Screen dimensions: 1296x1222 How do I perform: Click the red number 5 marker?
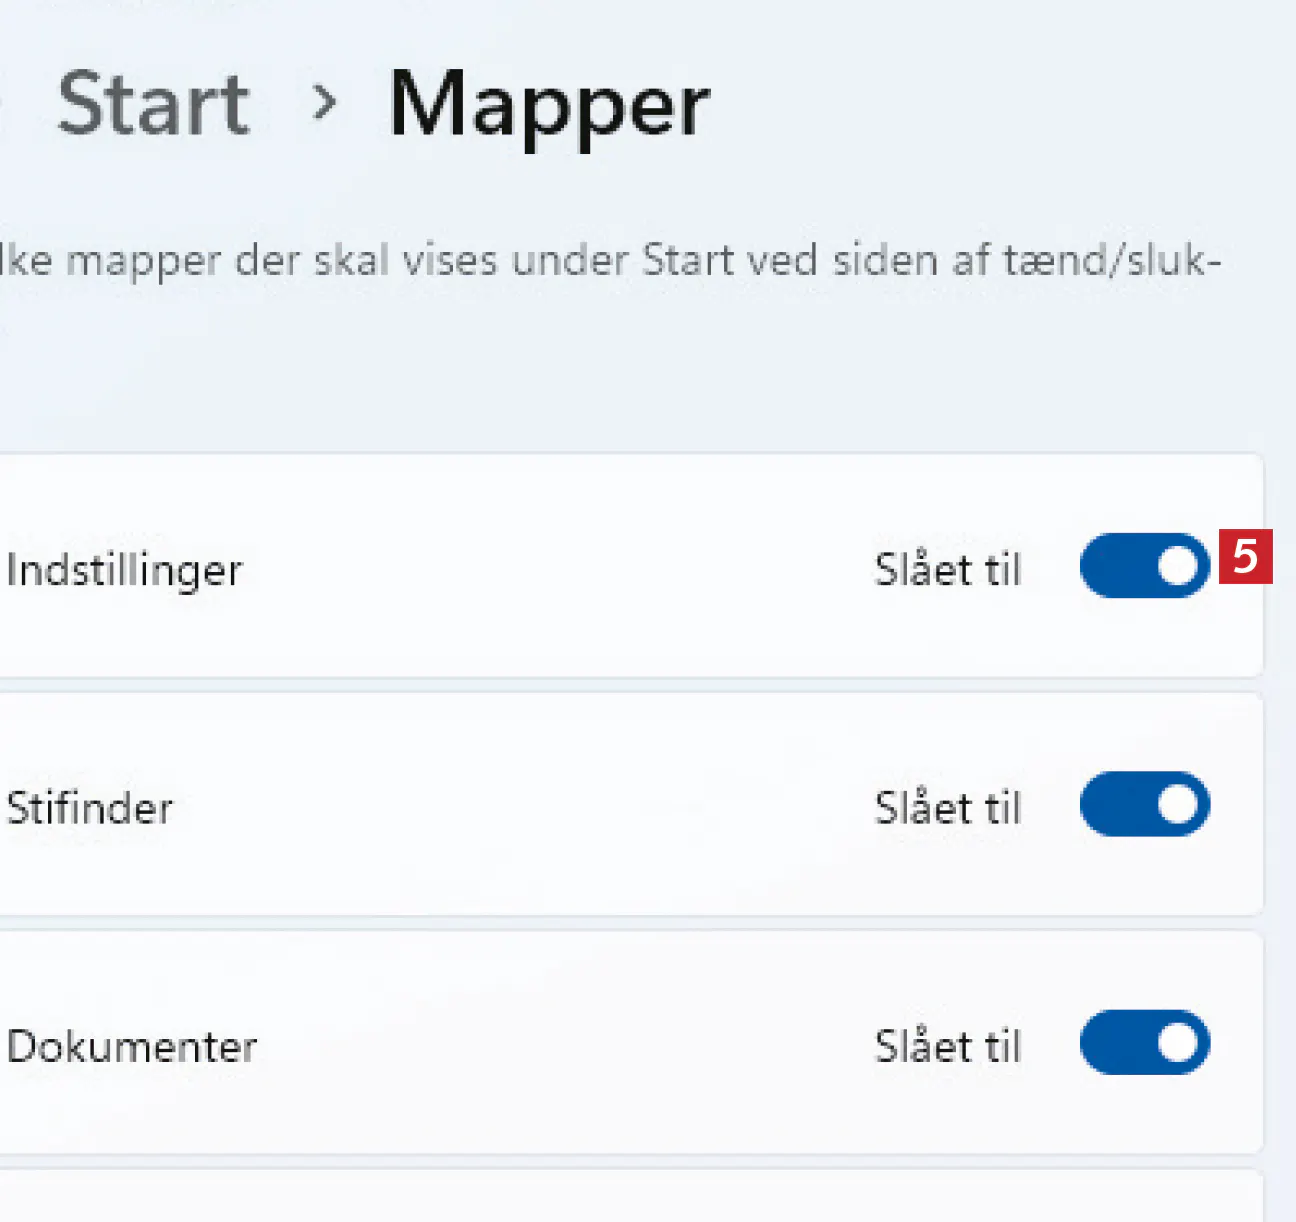(1245, 556)
